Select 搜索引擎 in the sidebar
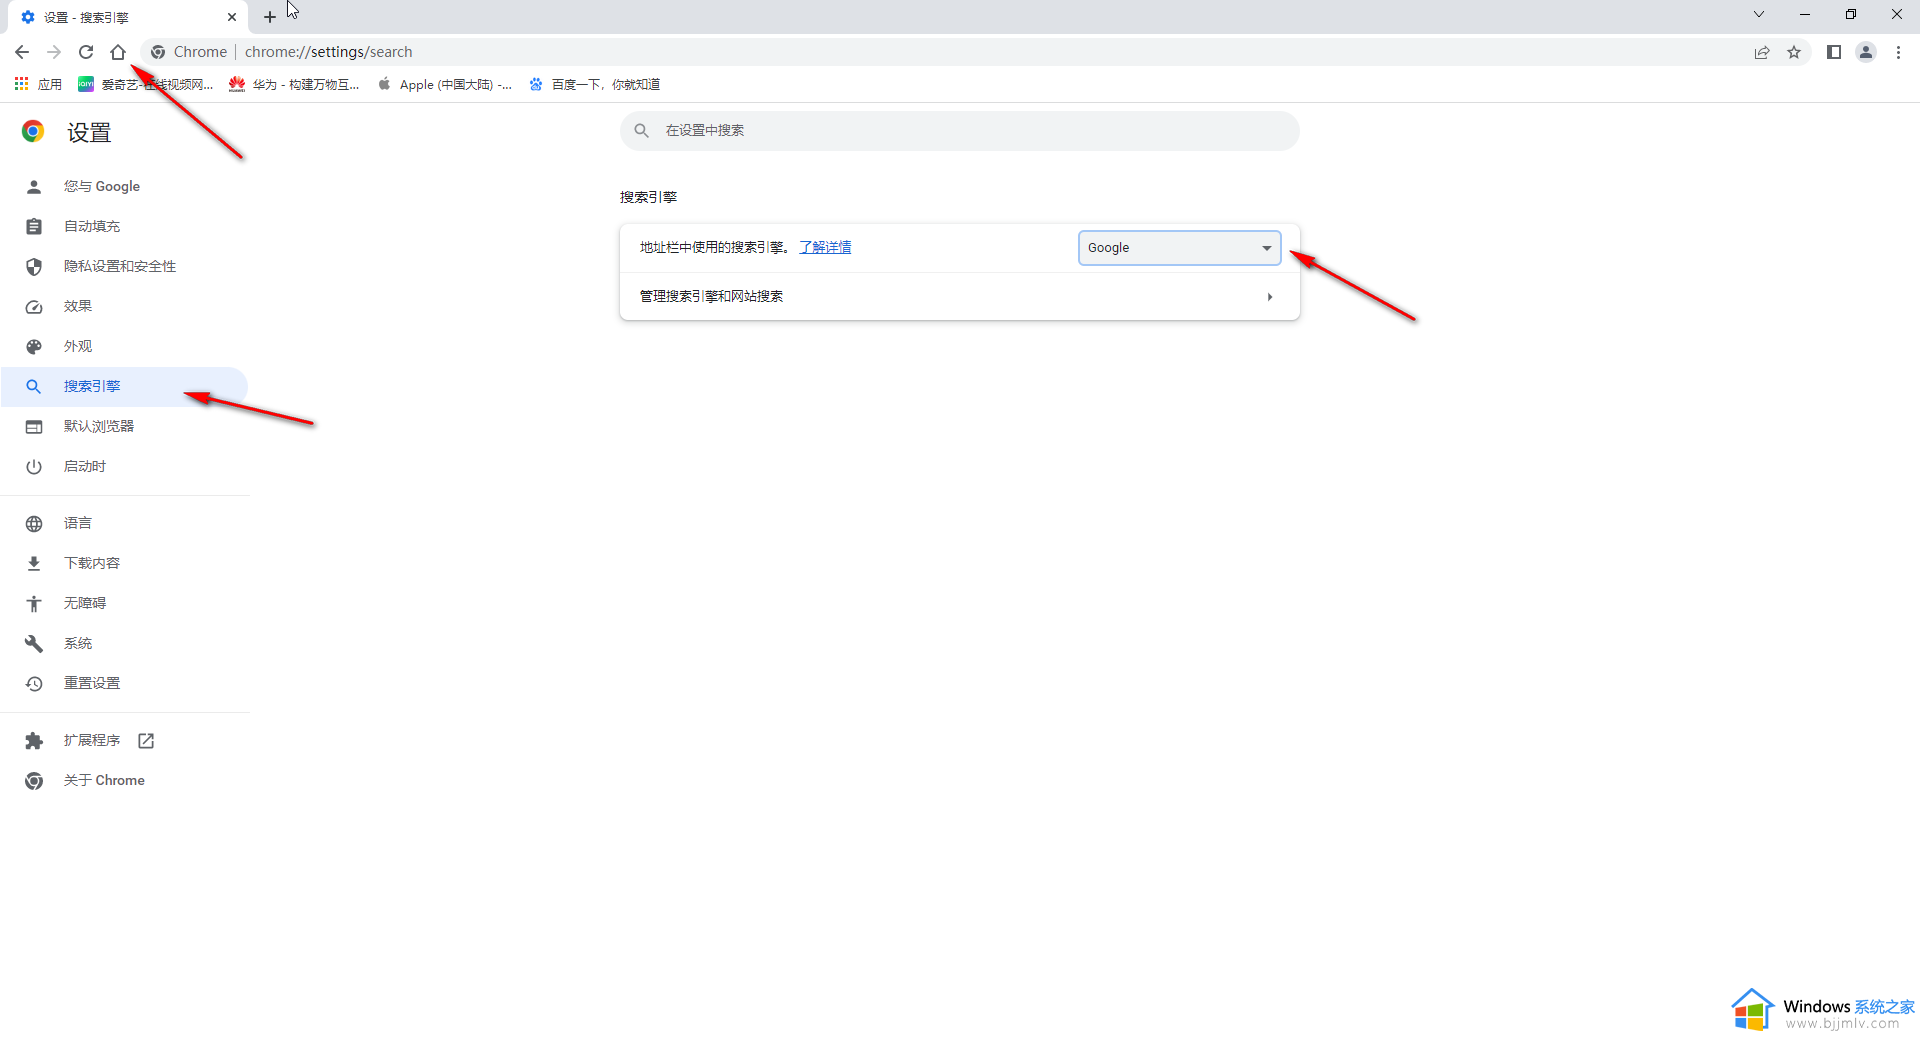Screen dimensions: 1920x1037 [125, 387]
